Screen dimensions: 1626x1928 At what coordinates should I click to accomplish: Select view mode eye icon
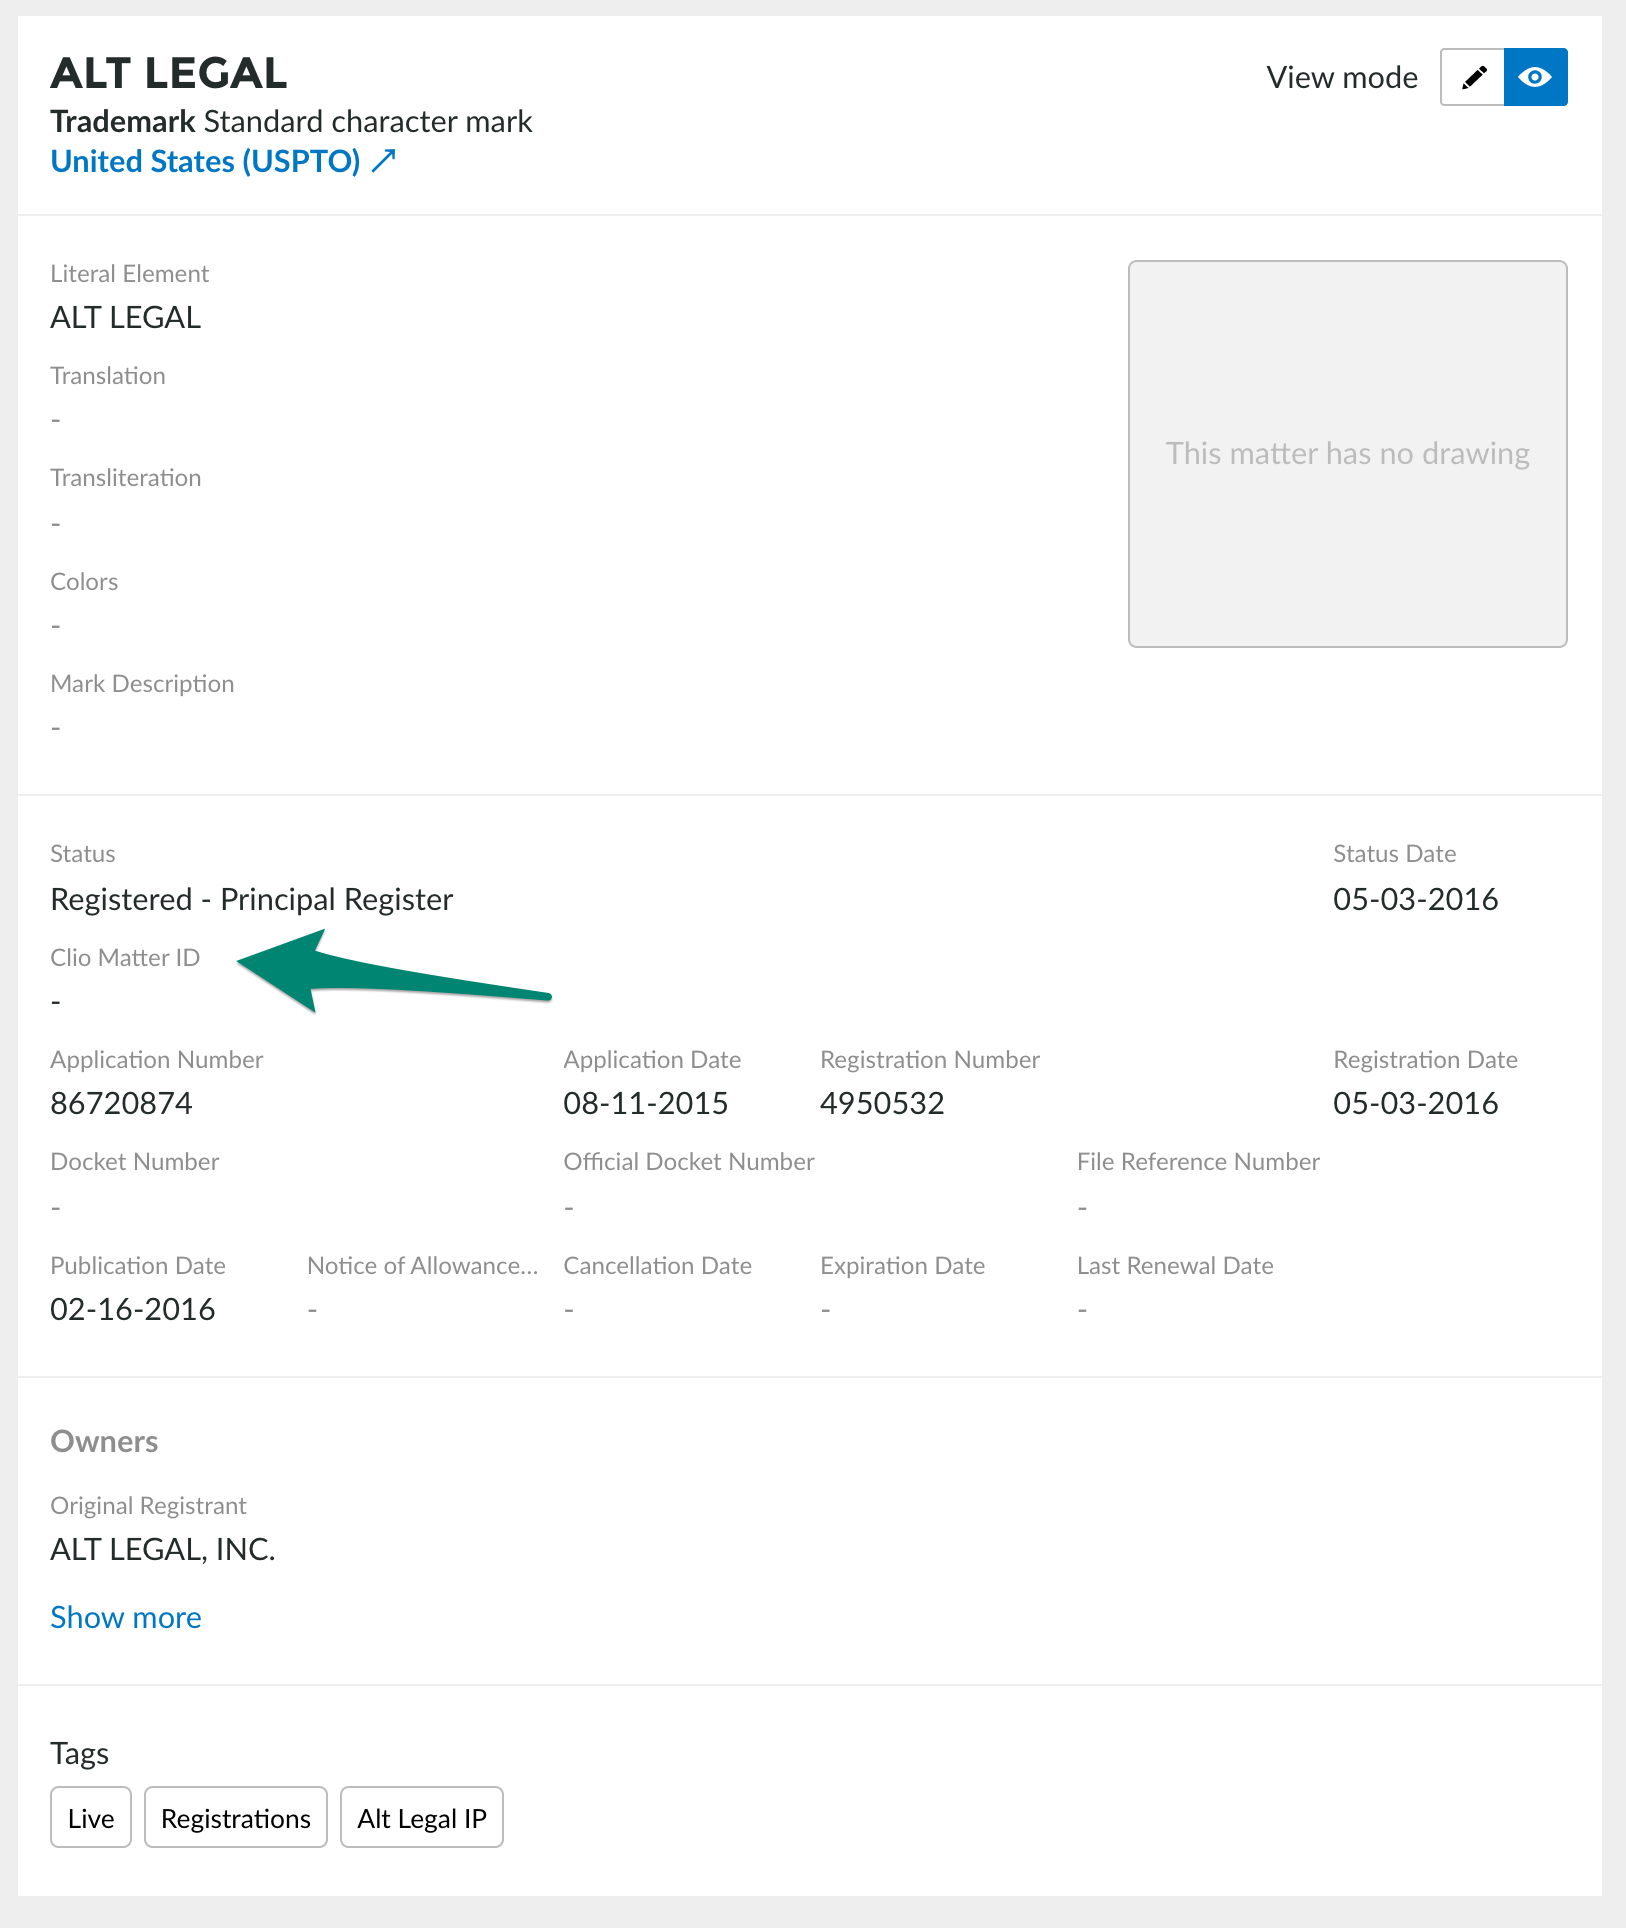1535,77
